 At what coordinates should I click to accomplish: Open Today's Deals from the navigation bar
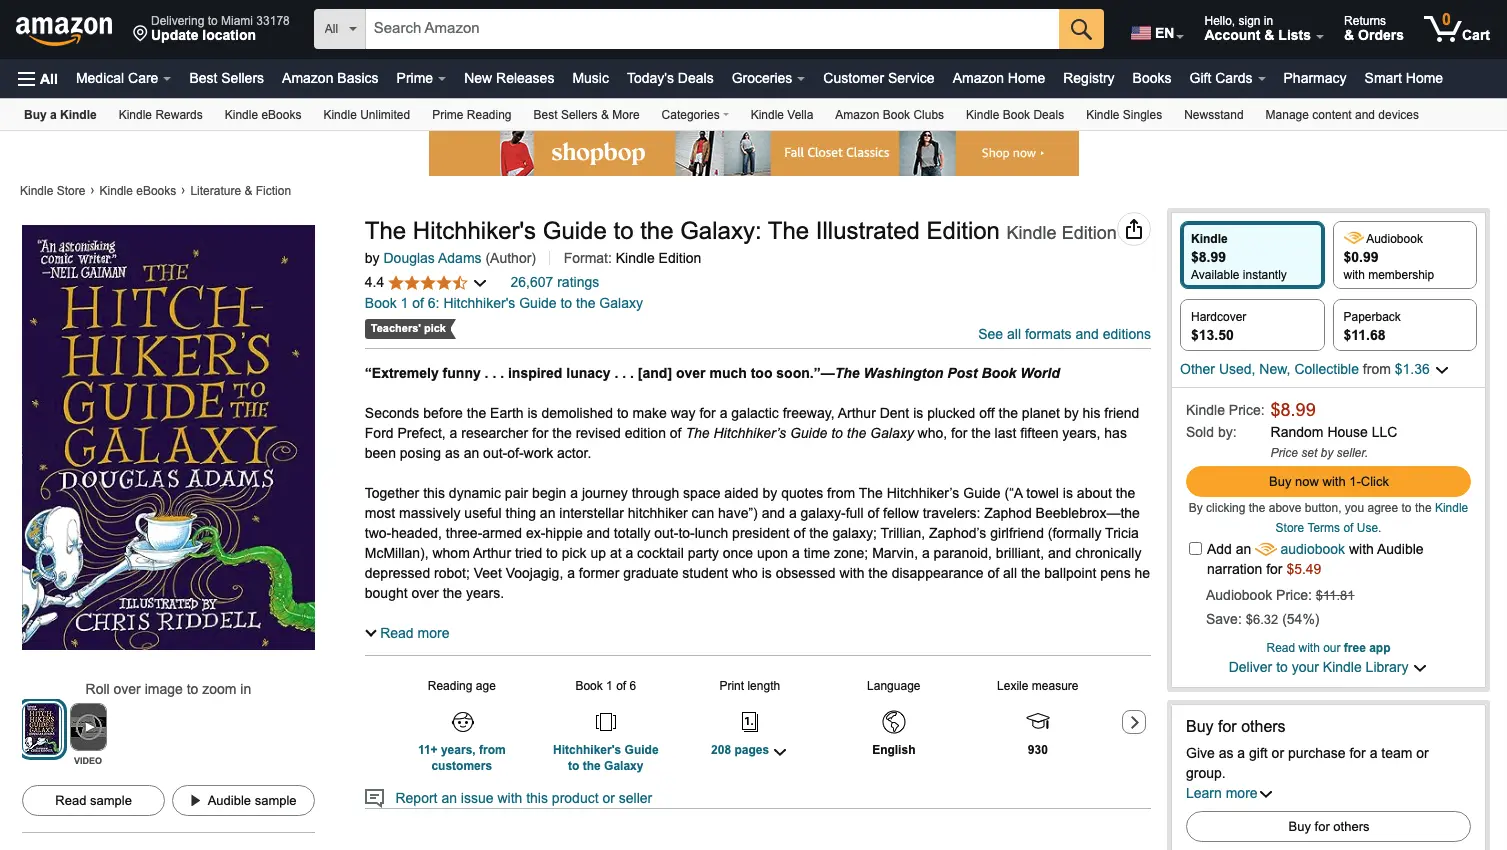pyautogui.click(x=670, y=78)
